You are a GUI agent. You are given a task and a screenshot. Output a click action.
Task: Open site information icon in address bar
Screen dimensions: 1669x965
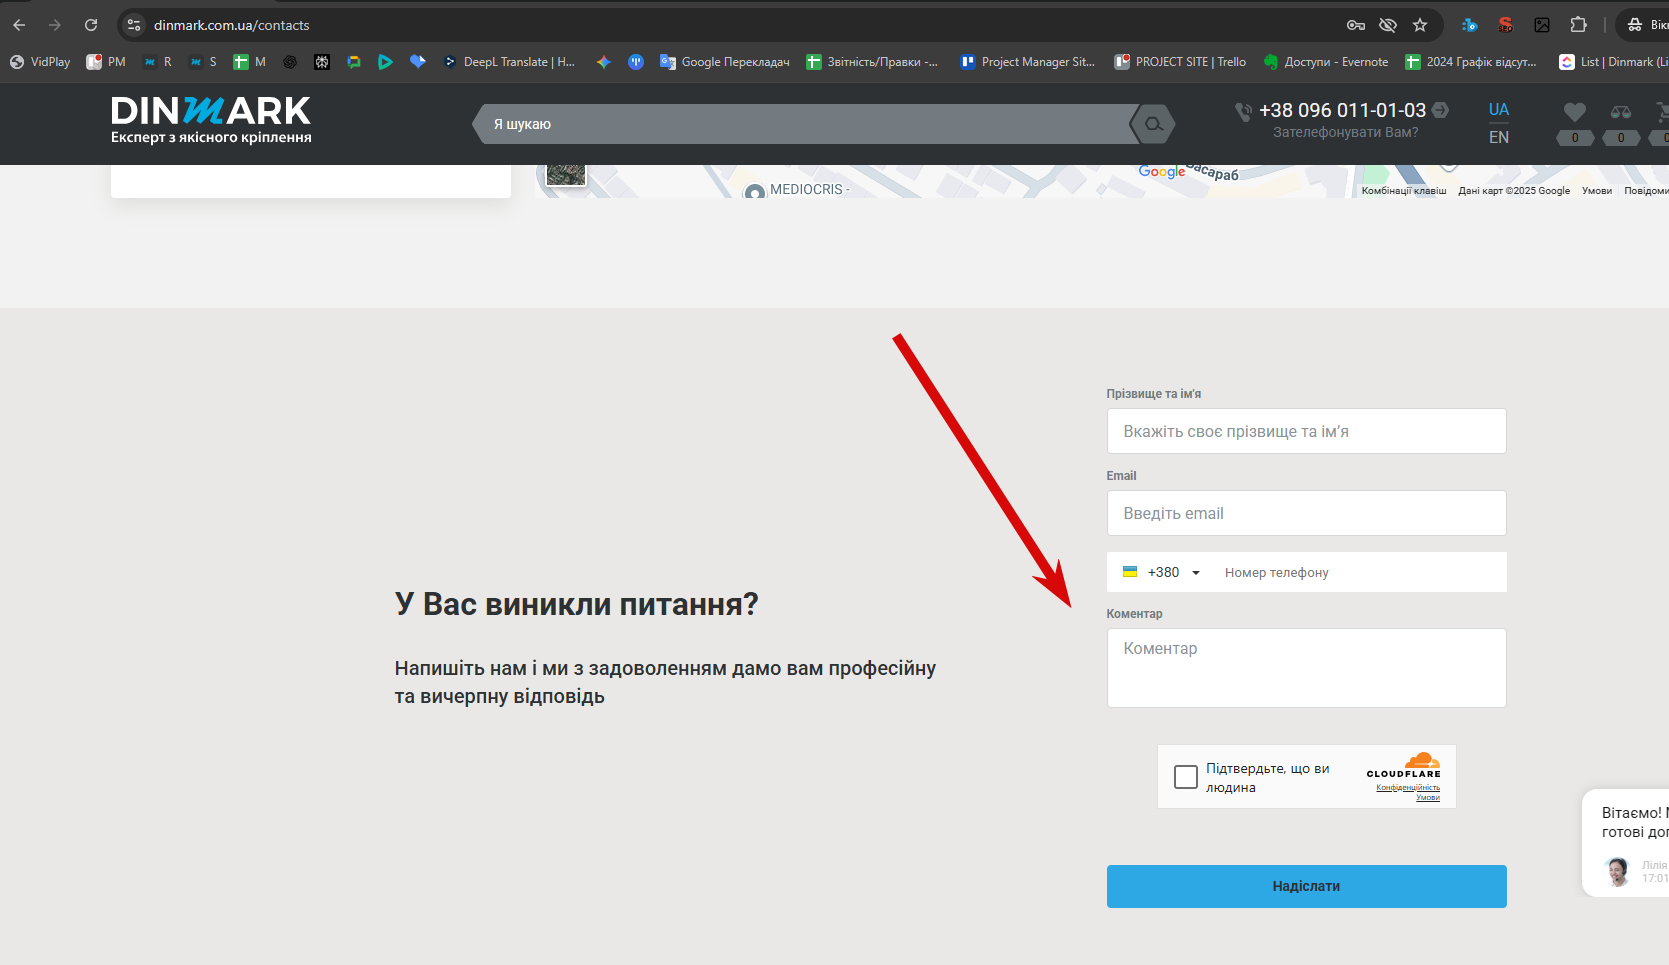134,25
